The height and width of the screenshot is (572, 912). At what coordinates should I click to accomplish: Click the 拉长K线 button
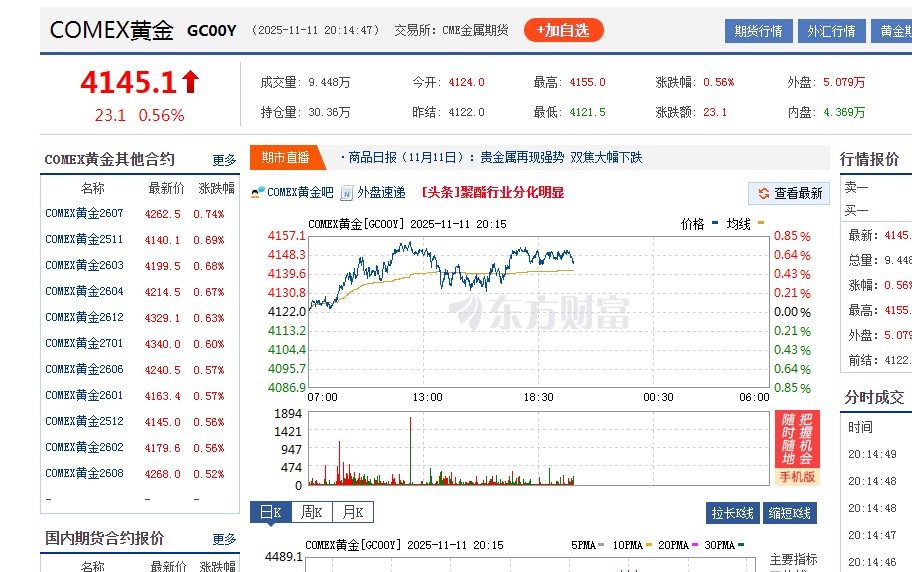pyautogui.click(x=732, y=513)
